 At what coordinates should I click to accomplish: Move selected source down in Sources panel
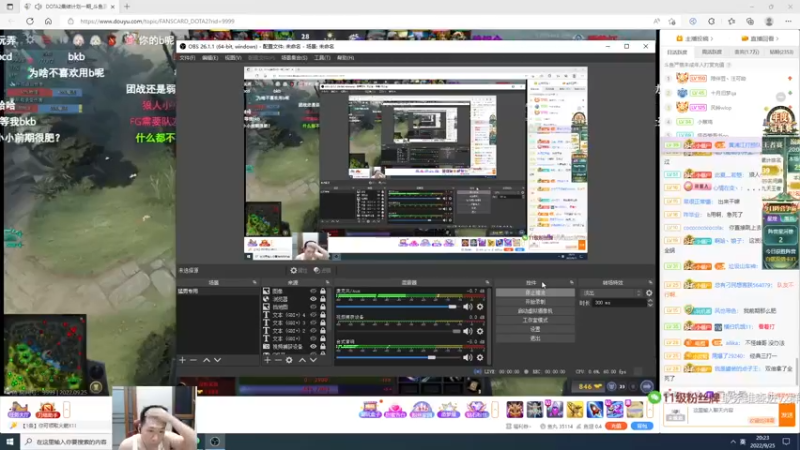(x=313, y=360)
